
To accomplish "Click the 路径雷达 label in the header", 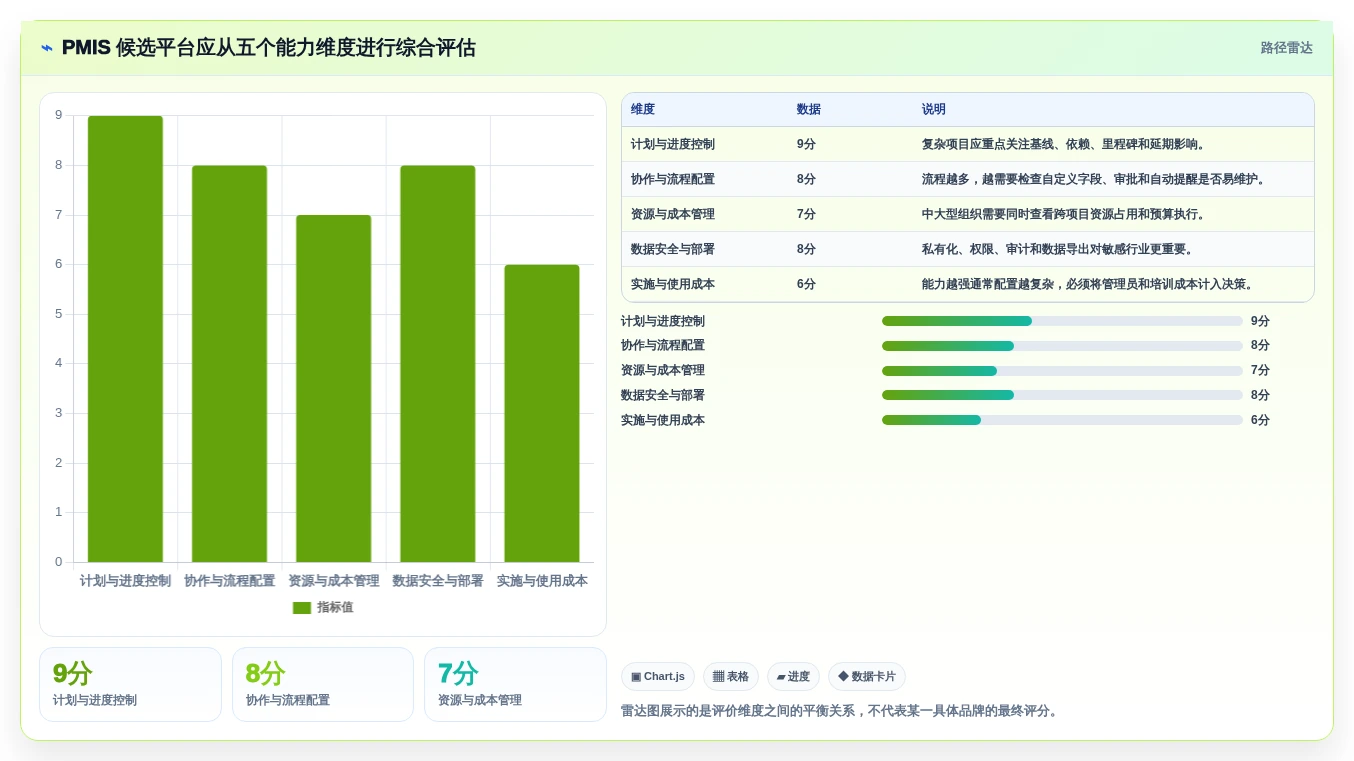I will pos(1286,48).
